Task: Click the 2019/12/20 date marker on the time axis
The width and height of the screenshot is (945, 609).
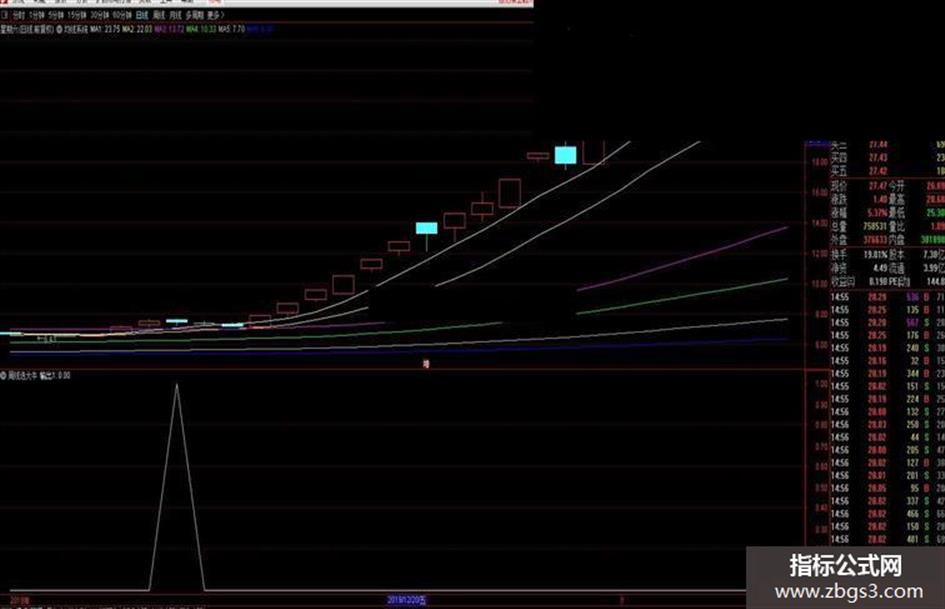Action: (407, 600)
